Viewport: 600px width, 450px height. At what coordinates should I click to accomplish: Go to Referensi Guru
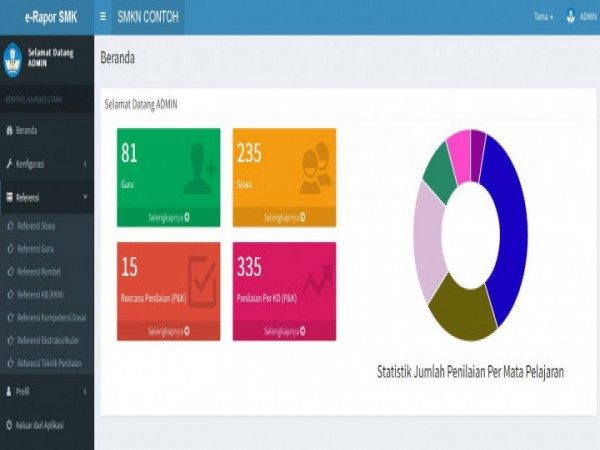(35, 249)
